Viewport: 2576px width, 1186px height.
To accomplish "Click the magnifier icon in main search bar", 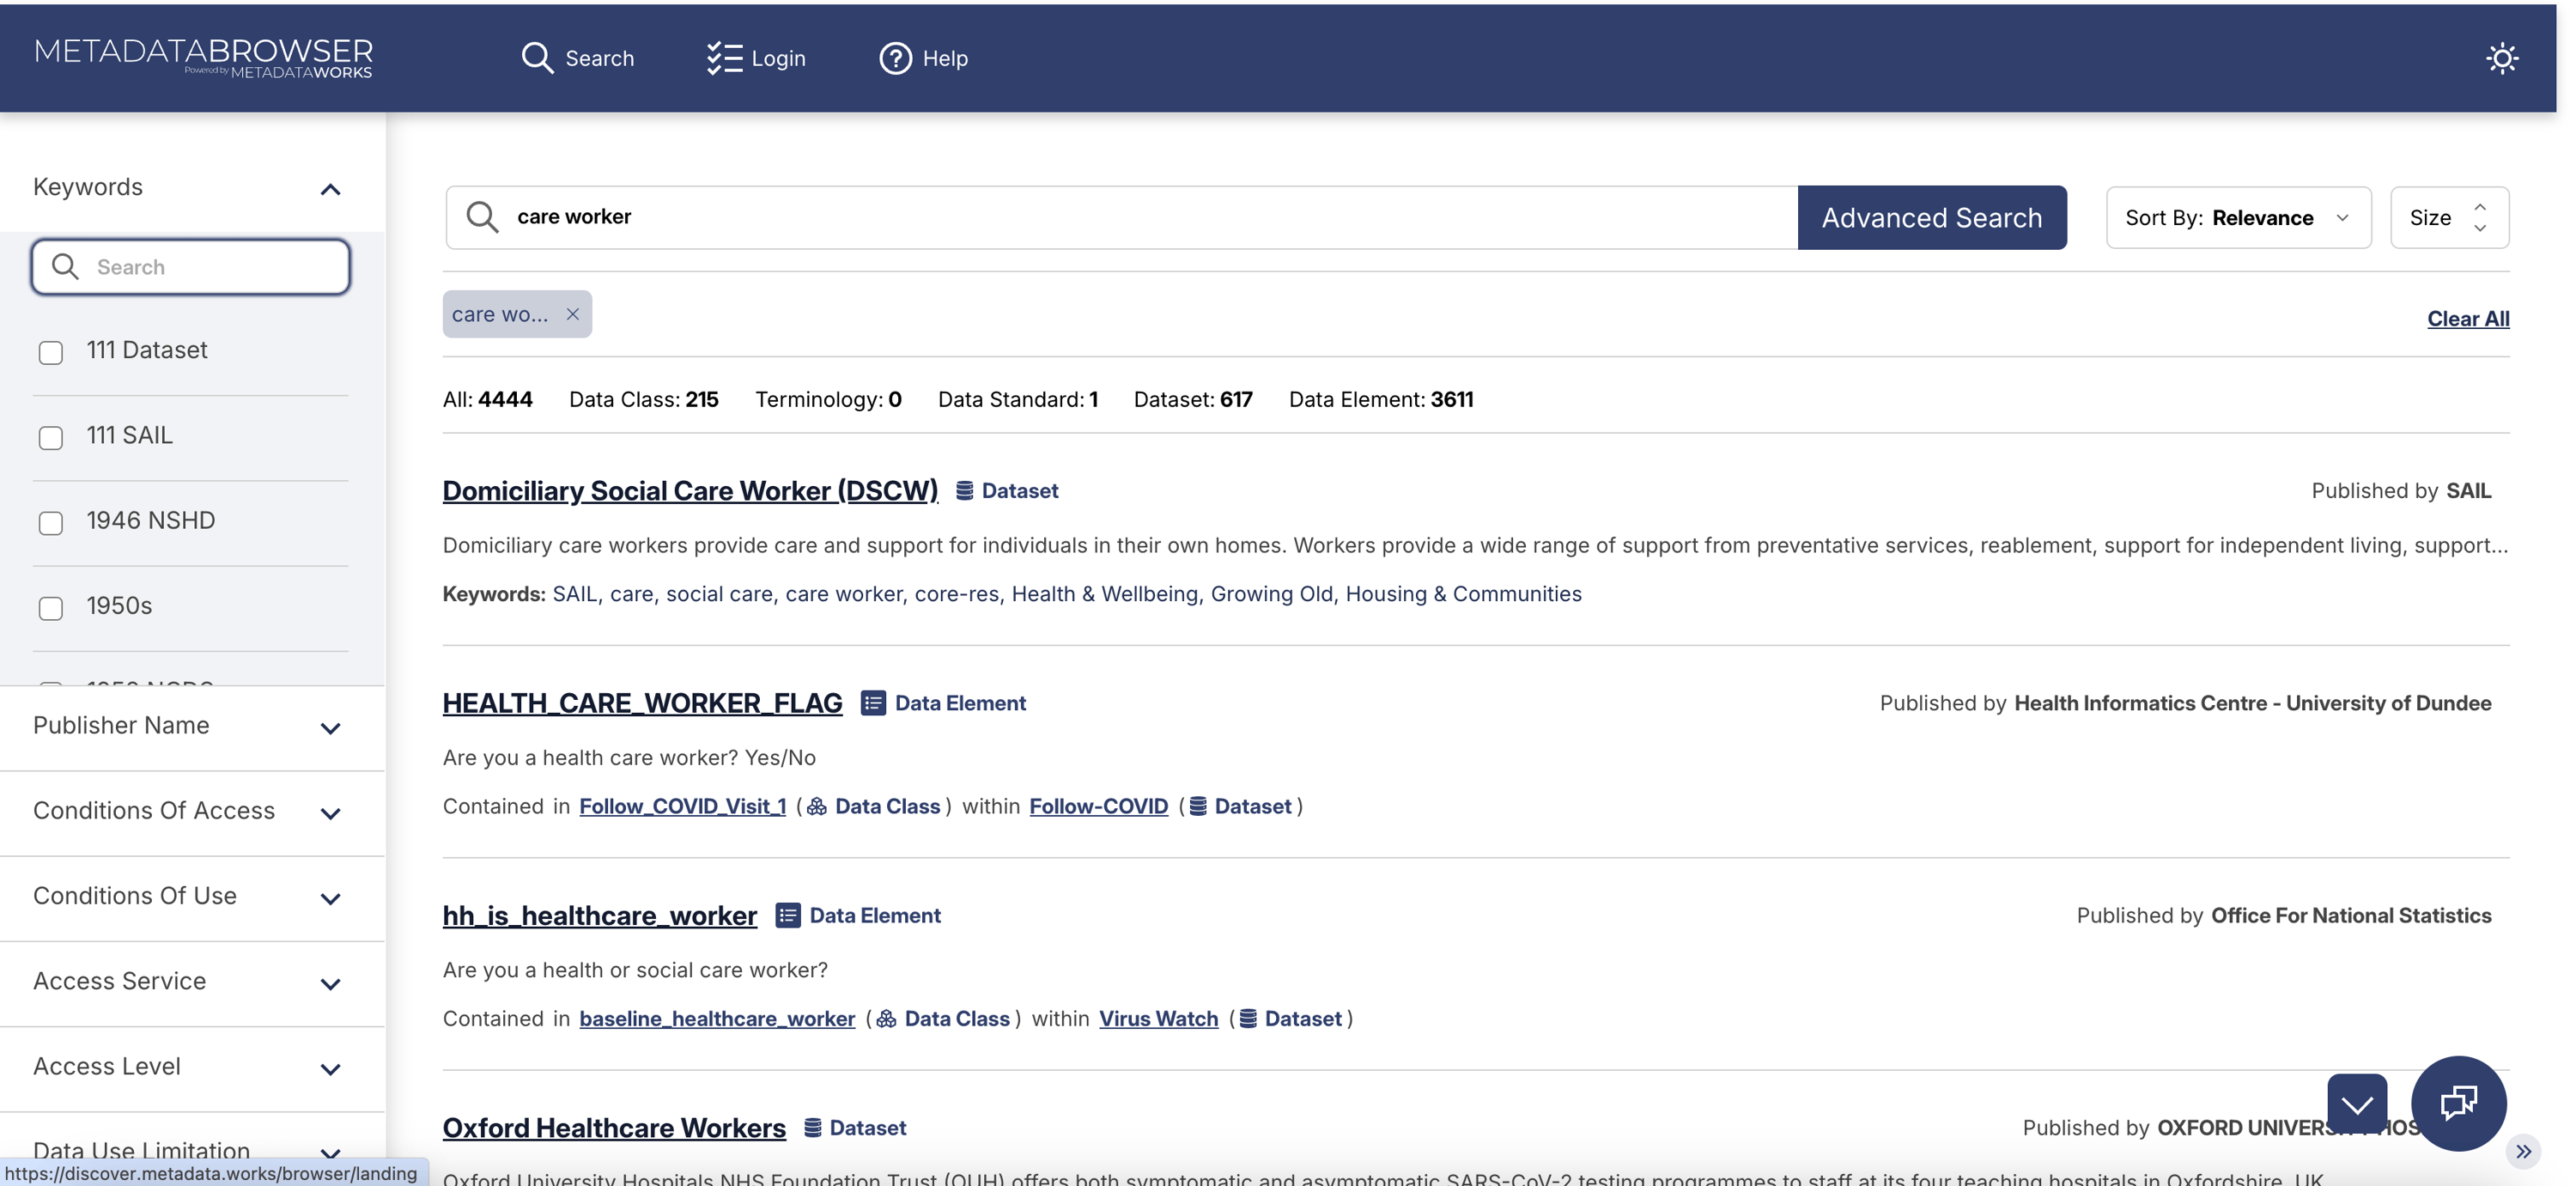I will (x=482, y=217).
